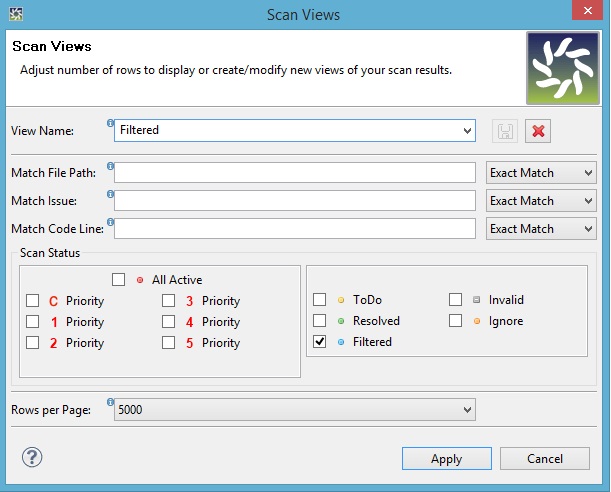This screenshot has height=492, width=611.
Task: Tick the C Priority checkbox
Action: point(33,301)
